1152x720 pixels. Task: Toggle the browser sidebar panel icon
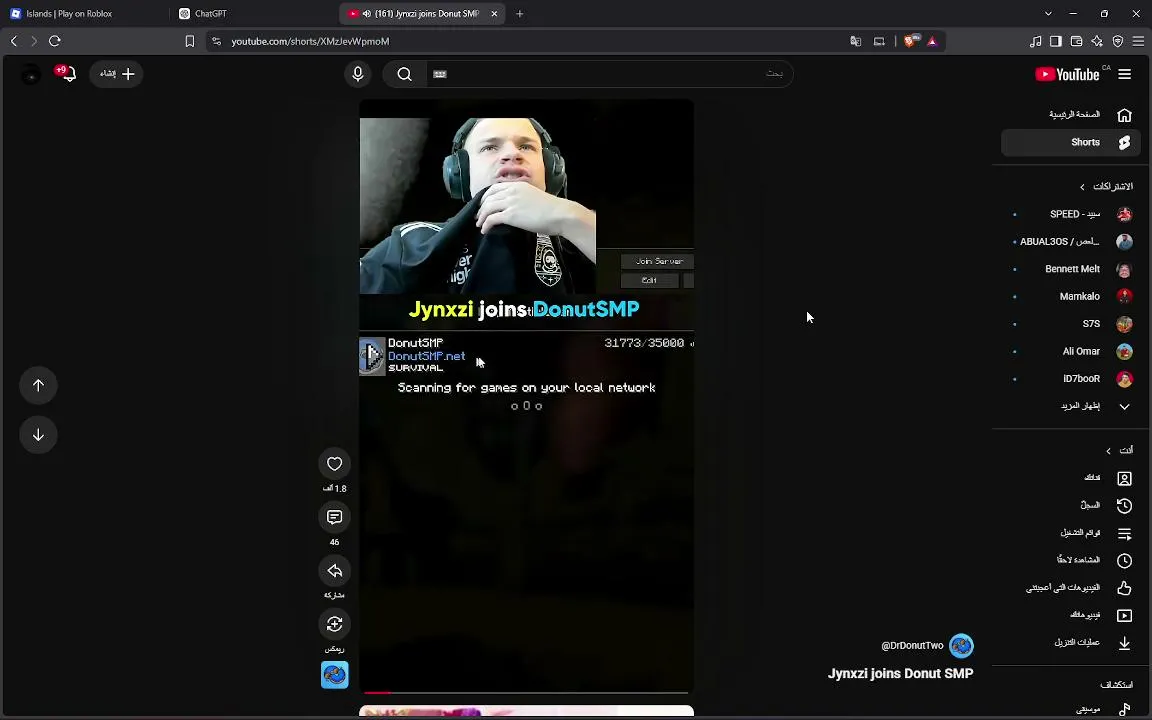click(1056, 41)
